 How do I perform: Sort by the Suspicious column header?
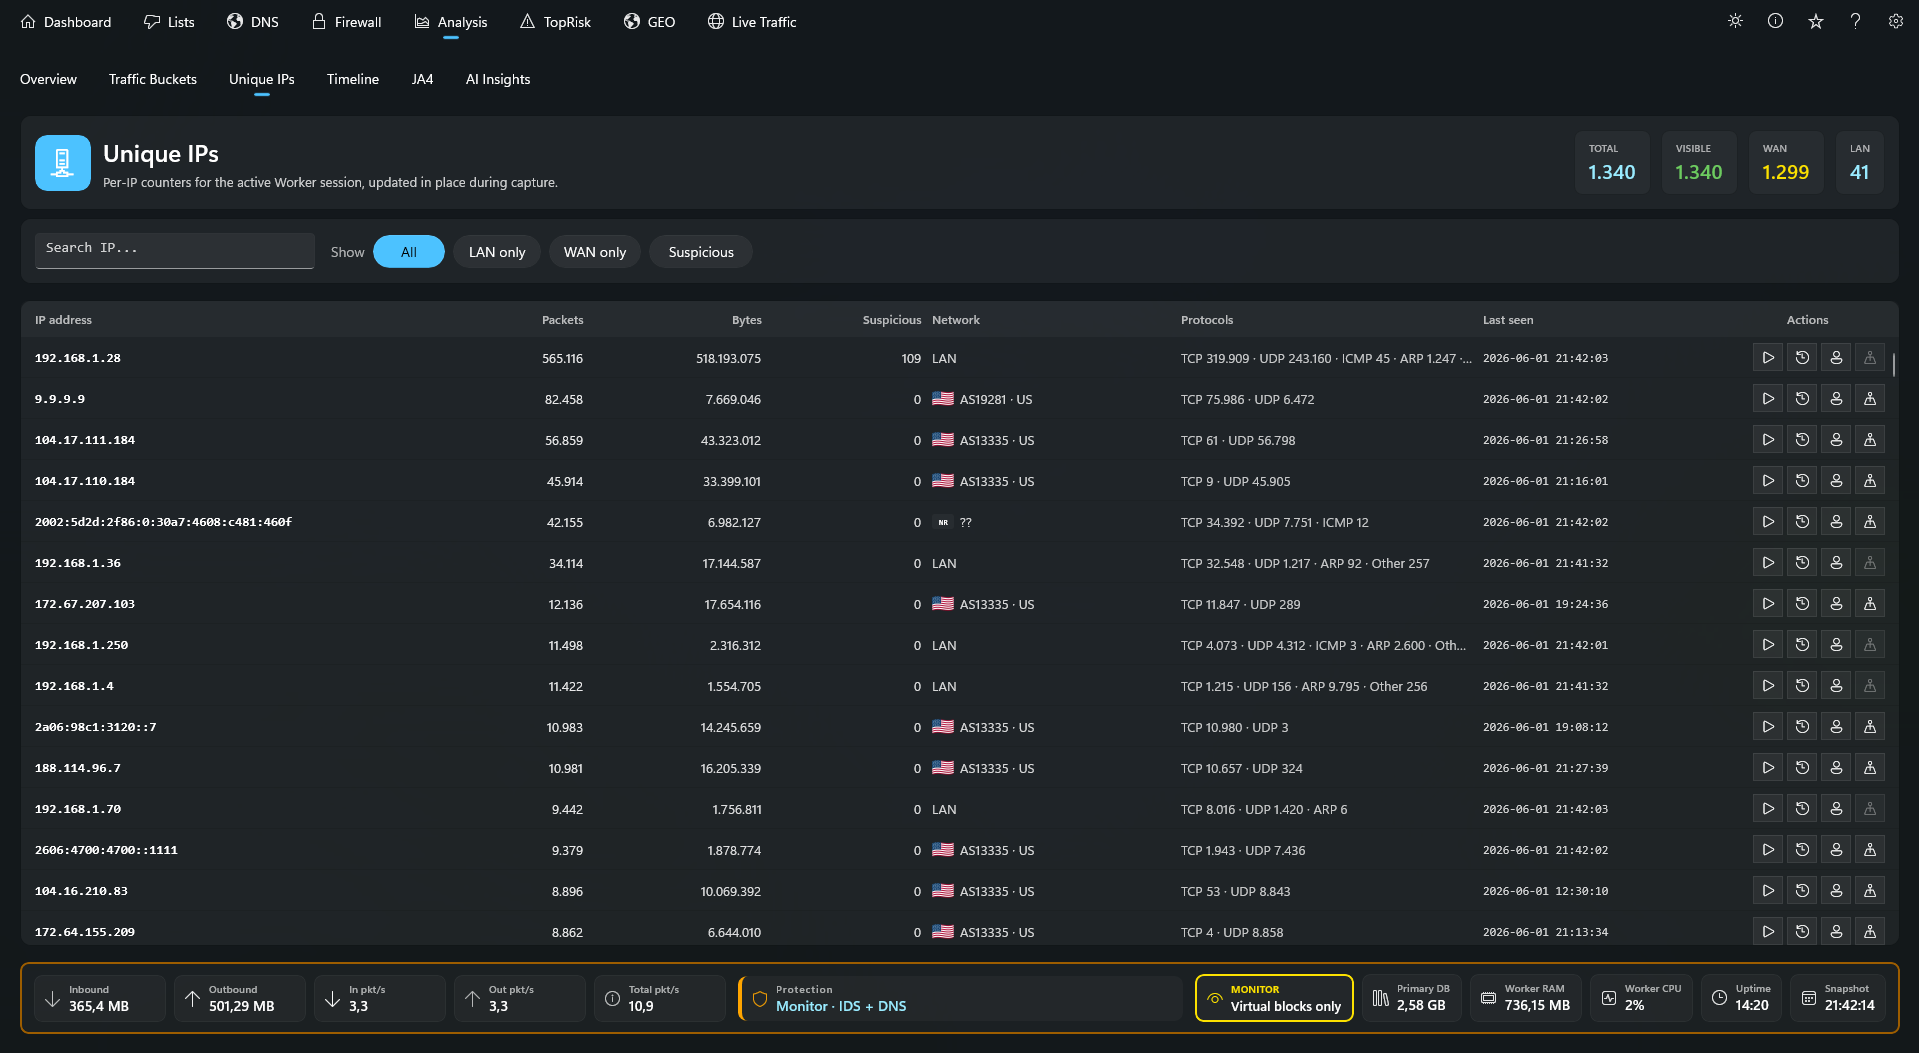coord(892,320)
